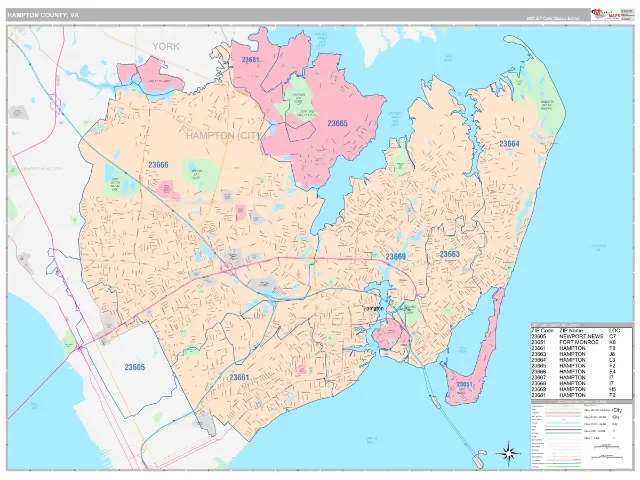Click the 'Hampton' city name label near downtown

(x=373, y=308)
